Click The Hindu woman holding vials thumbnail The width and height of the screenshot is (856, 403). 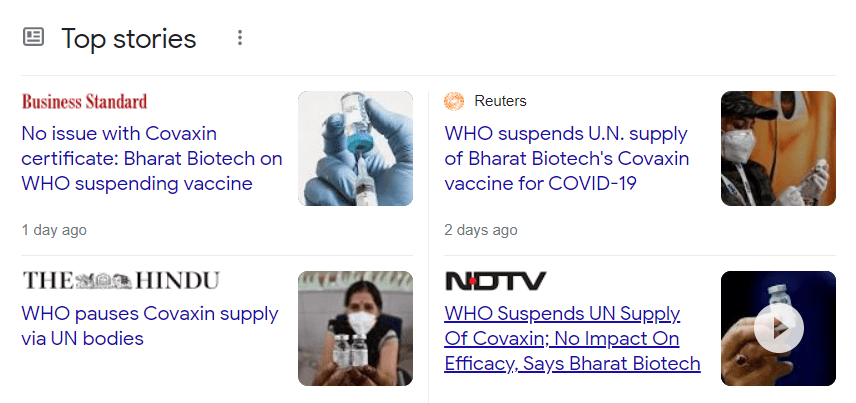pyautogui.click(x=355, y=328)
